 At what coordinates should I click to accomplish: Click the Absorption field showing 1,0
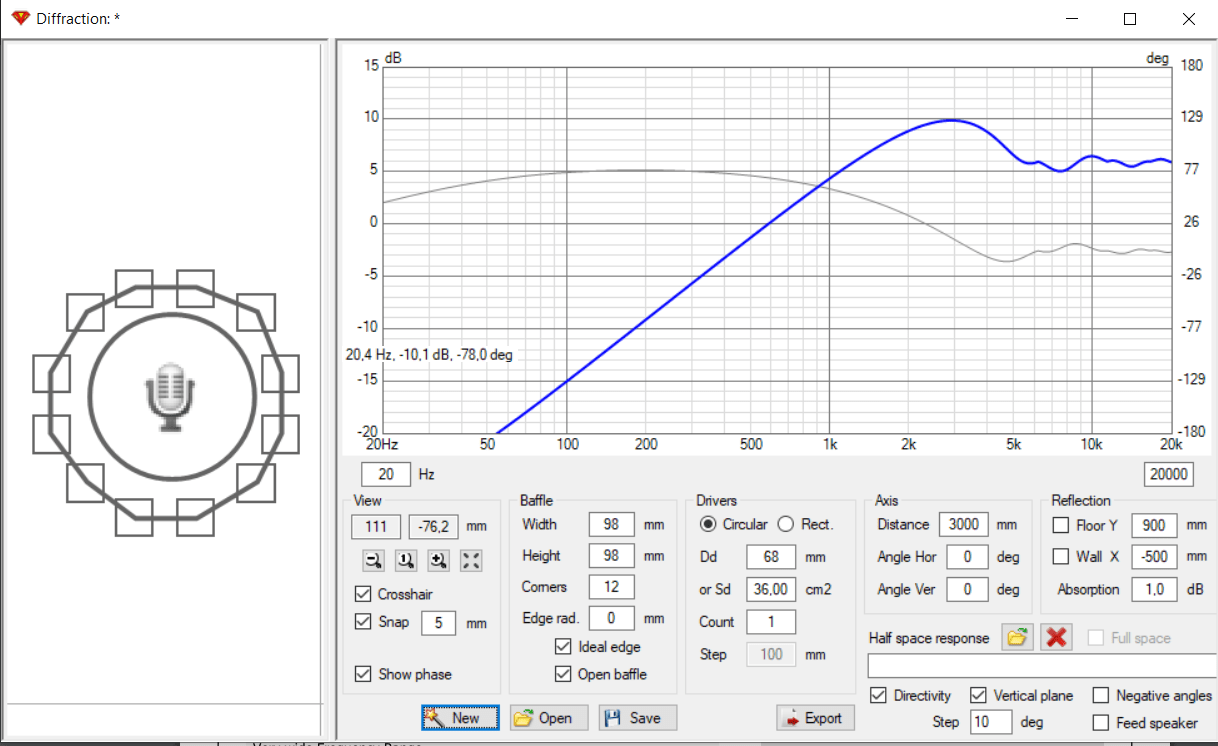[x=1155, y=590]
